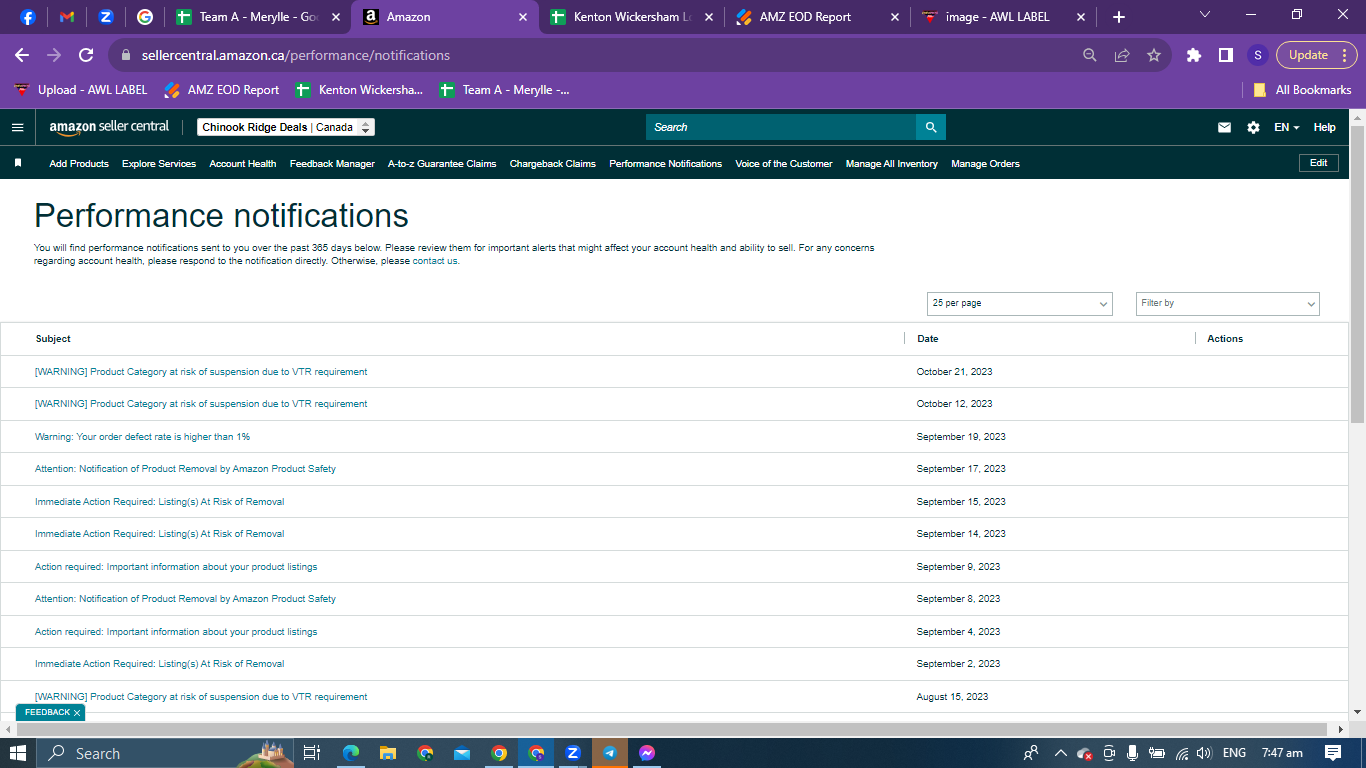Image resolution: width=1366 pixels, height=768 pixels.
Task: Click the teal search magnifier button
Action: 931,127
